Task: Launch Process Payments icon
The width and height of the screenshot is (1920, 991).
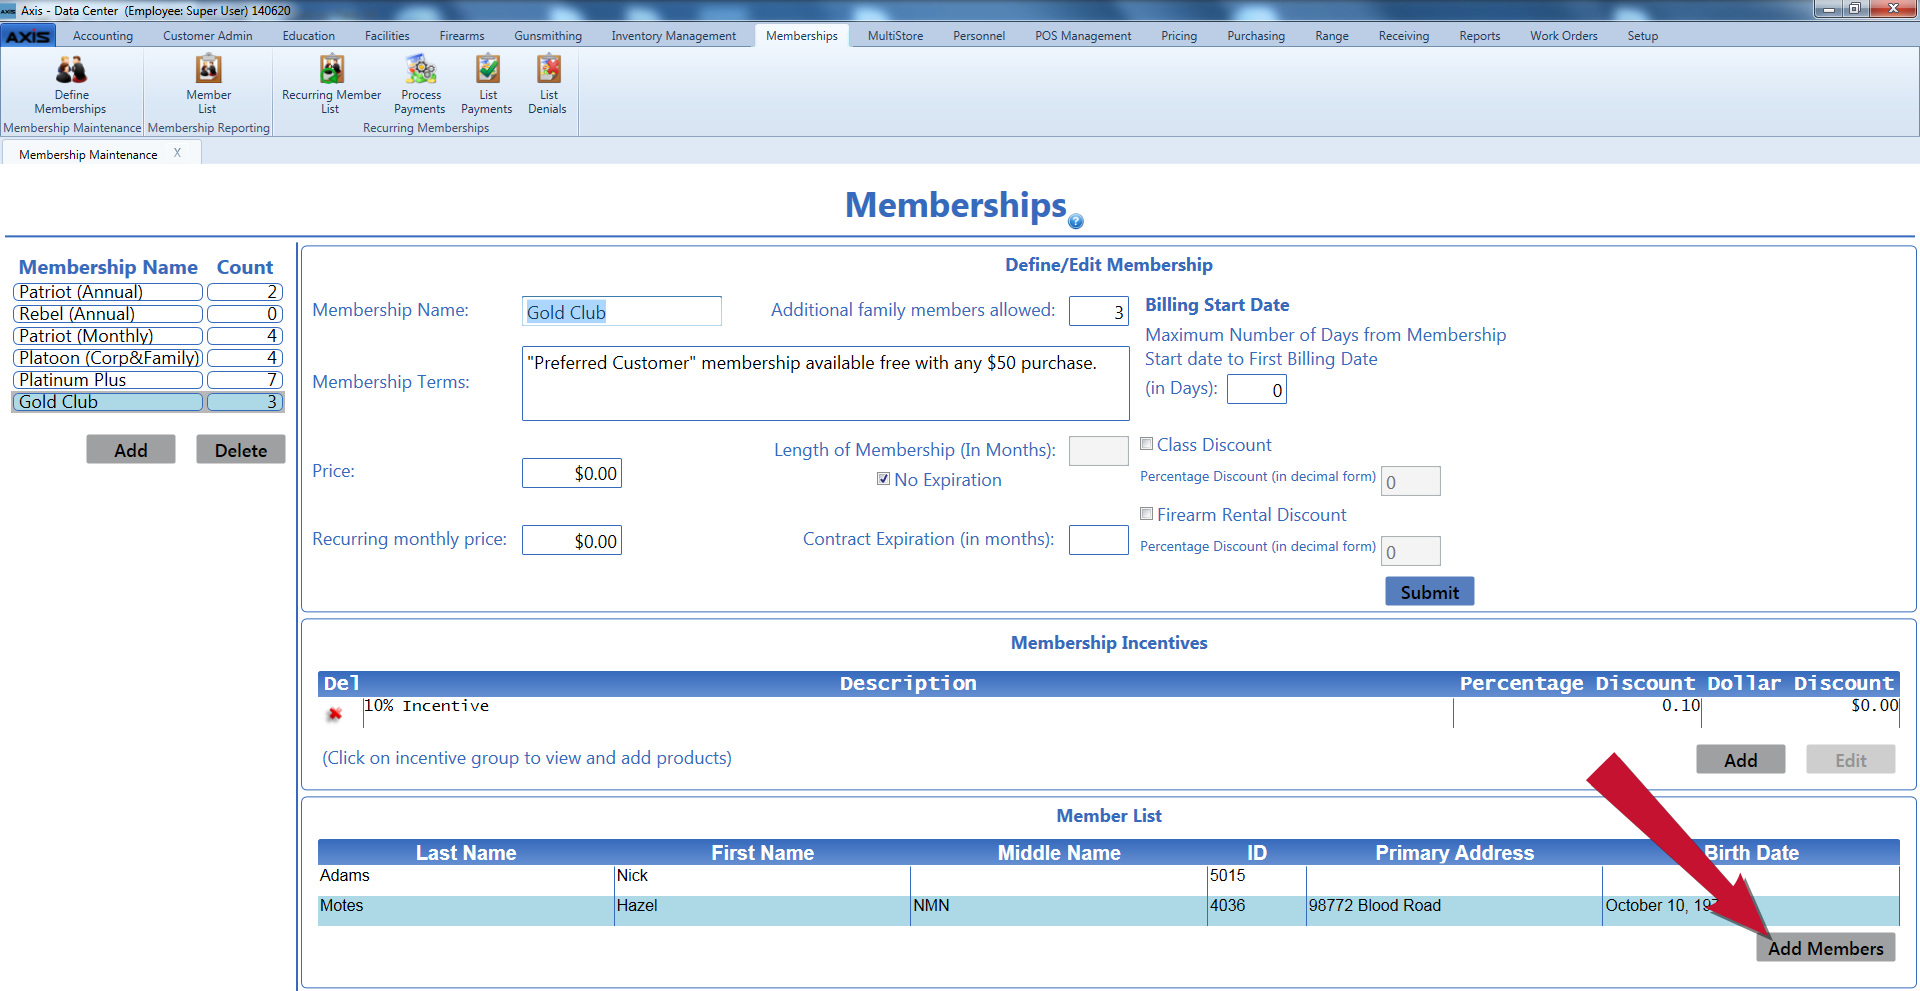Action: coord(420,84)
